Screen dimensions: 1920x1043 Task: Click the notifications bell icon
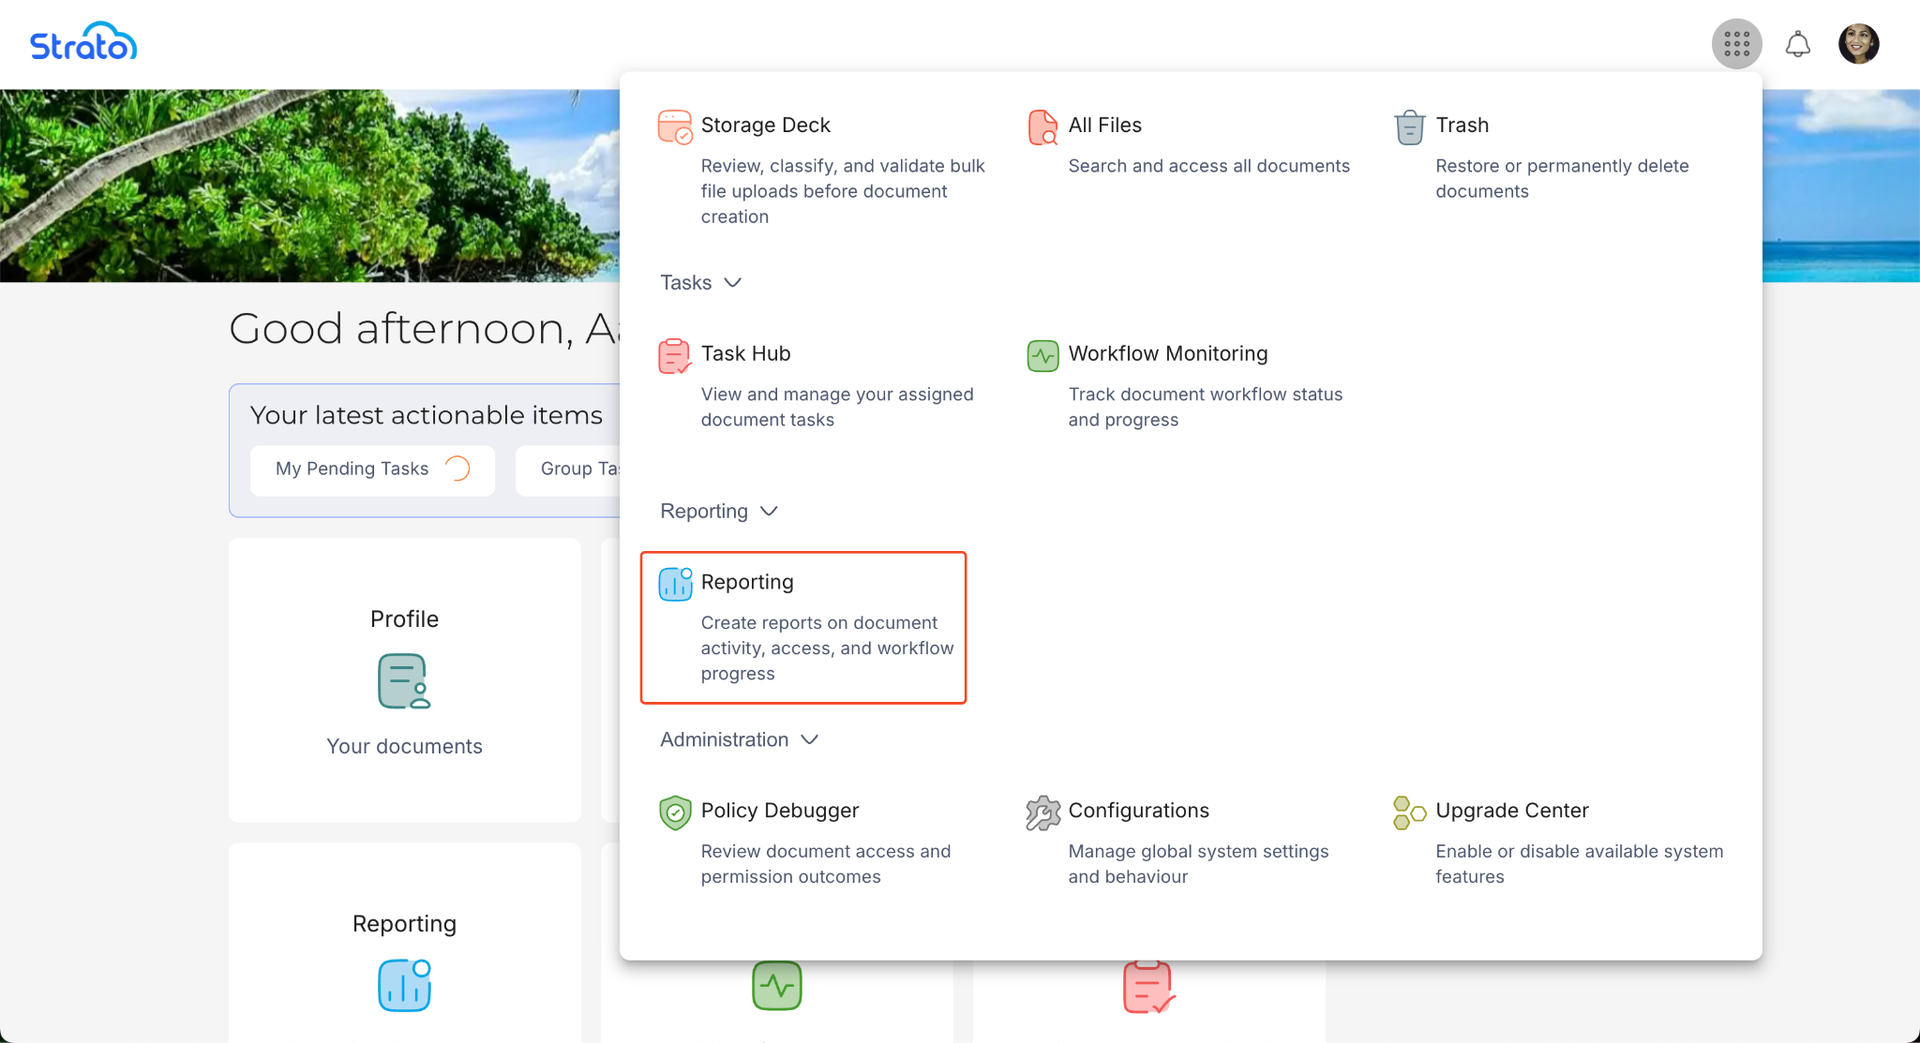coord(1797,44)
